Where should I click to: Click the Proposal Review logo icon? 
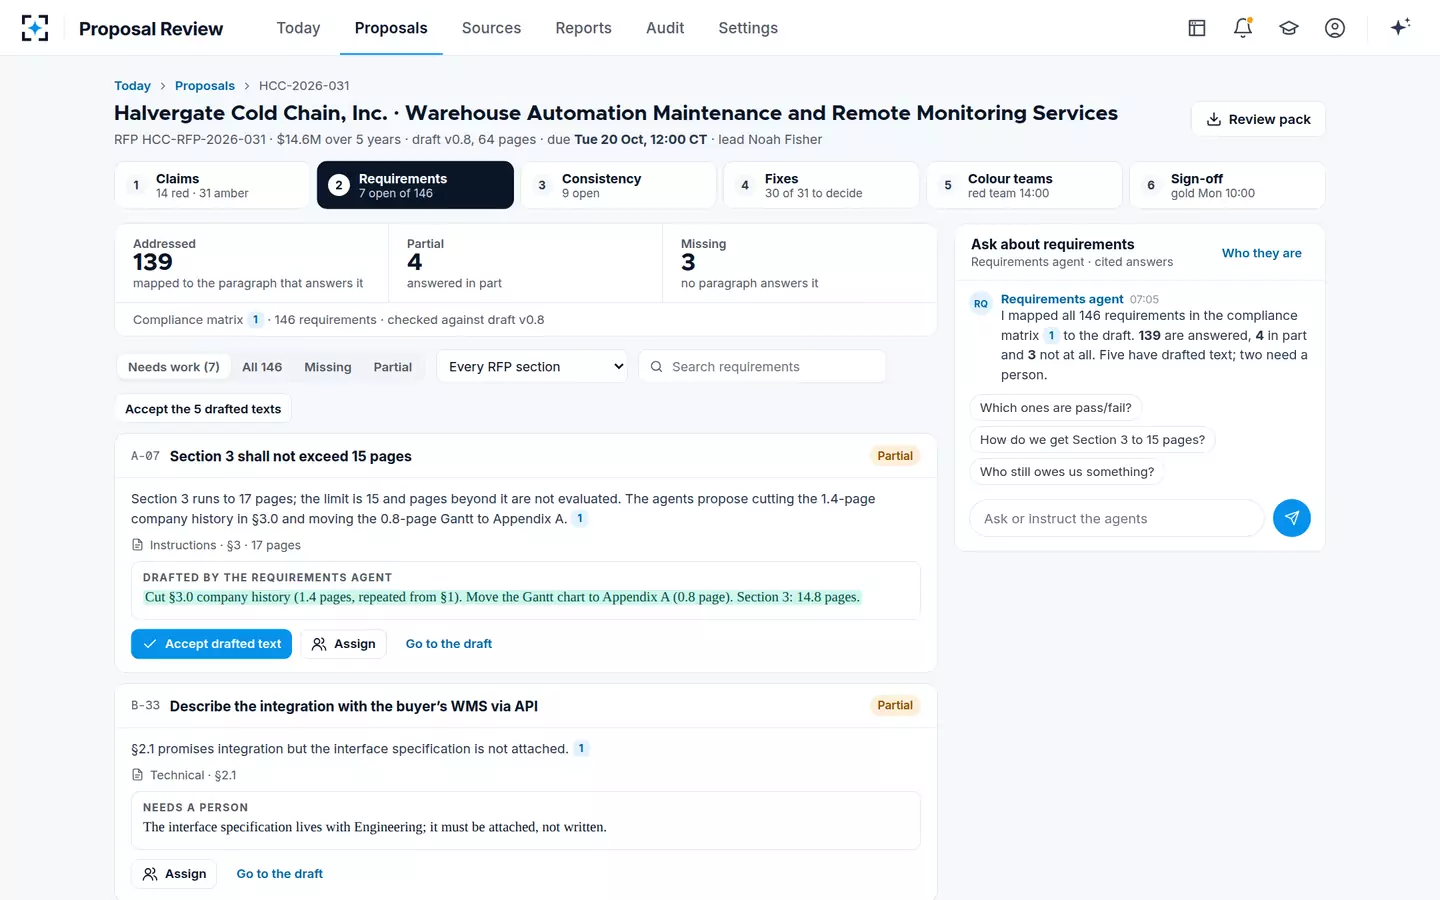click(35, 28)
